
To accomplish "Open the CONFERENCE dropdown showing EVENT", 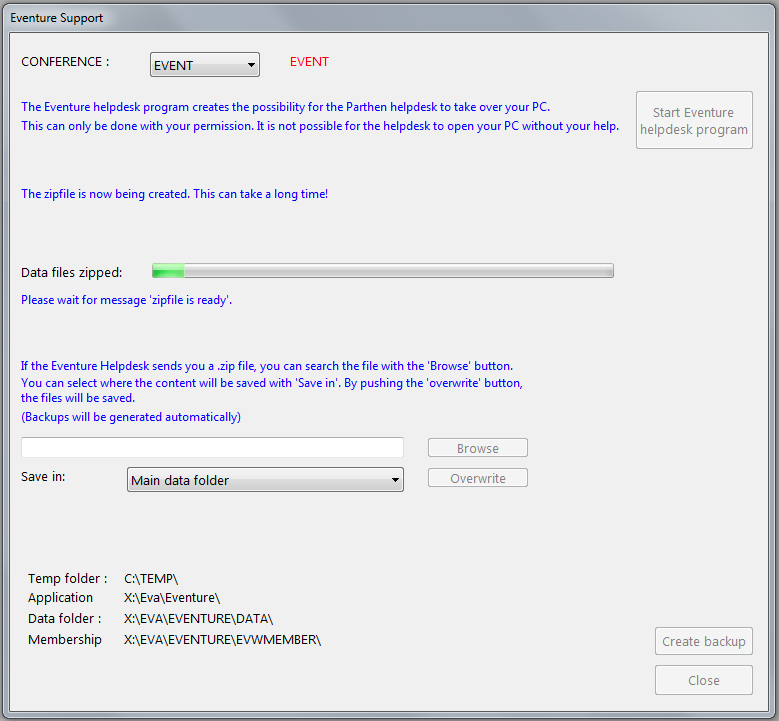I will [204, 65].
